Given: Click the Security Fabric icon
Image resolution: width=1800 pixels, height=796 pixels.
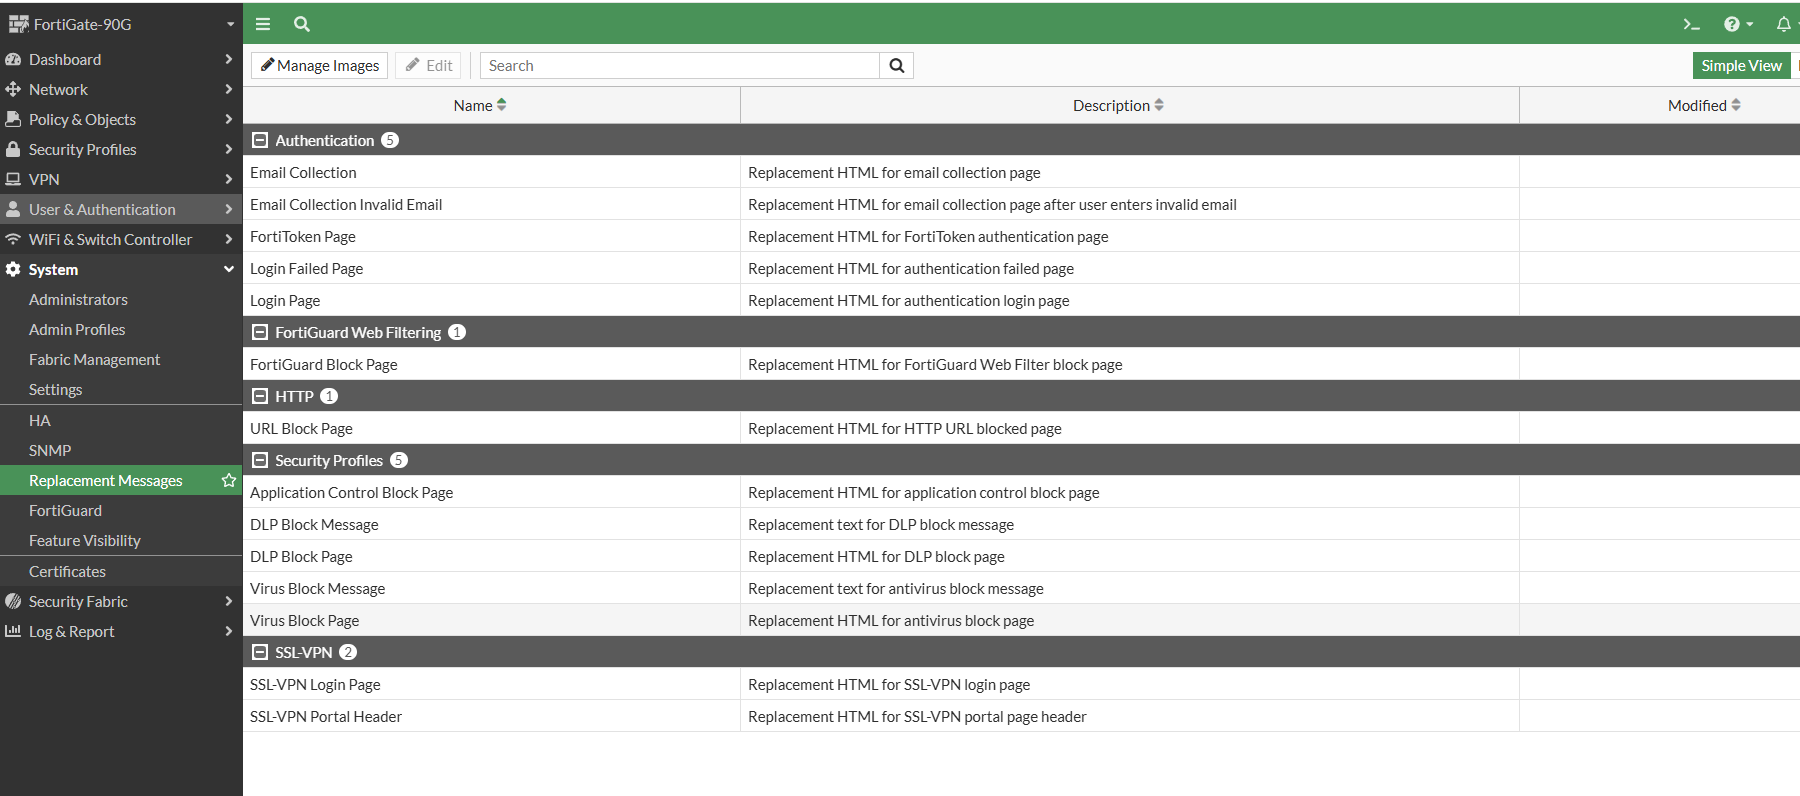Looking at the screenshot, I should tap(13, 601).
